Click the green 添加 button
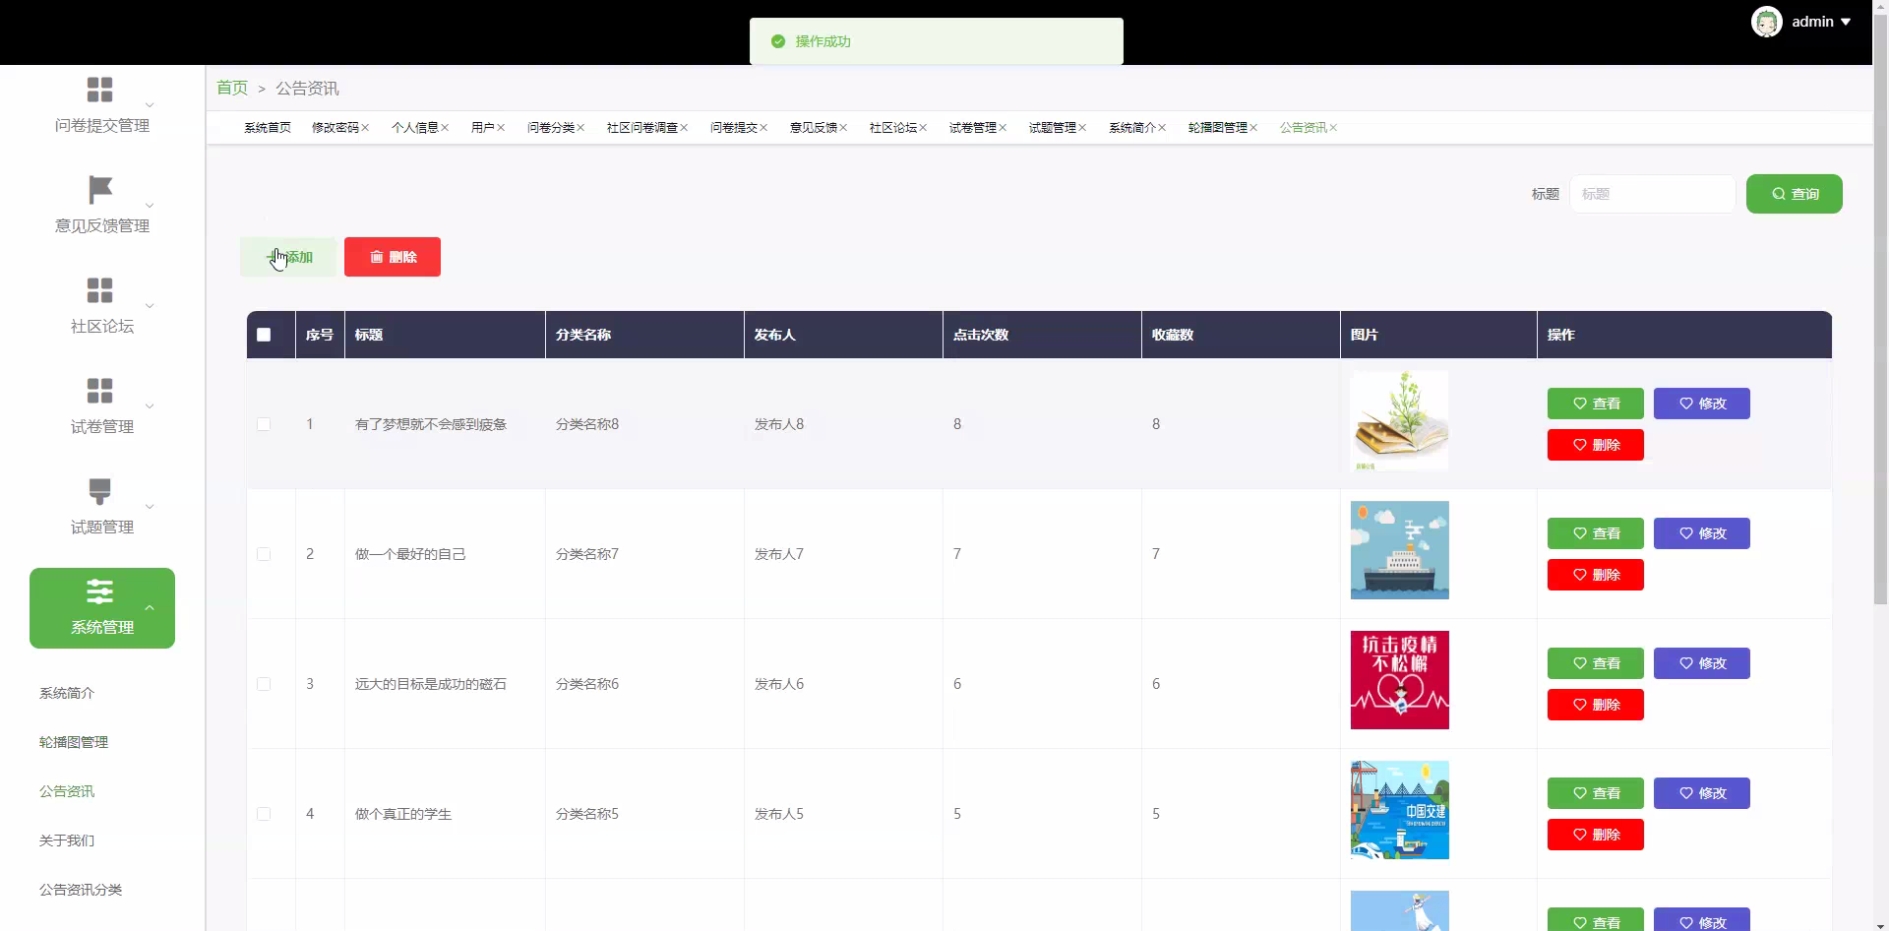This screenshot has width=1889, height=931. pyautogui.click(x=288, y=257)
